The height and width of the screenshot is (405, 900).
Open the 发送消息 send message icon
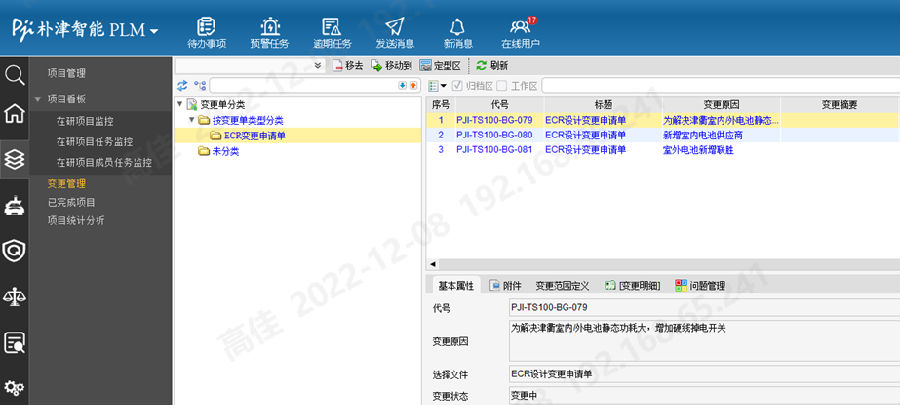coord(394,26)
